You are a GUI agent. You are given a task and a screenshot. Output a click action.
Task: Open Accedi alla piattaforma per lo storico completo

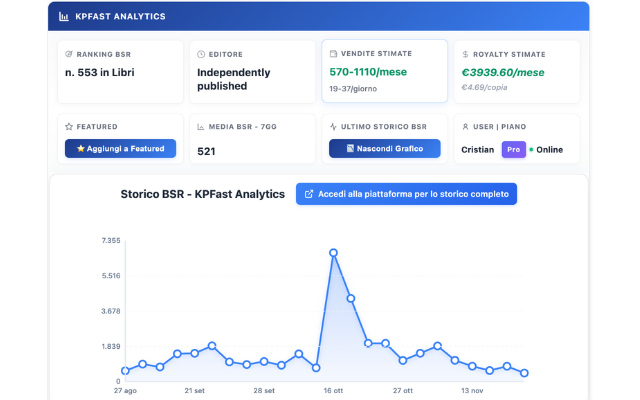(406, 194)
